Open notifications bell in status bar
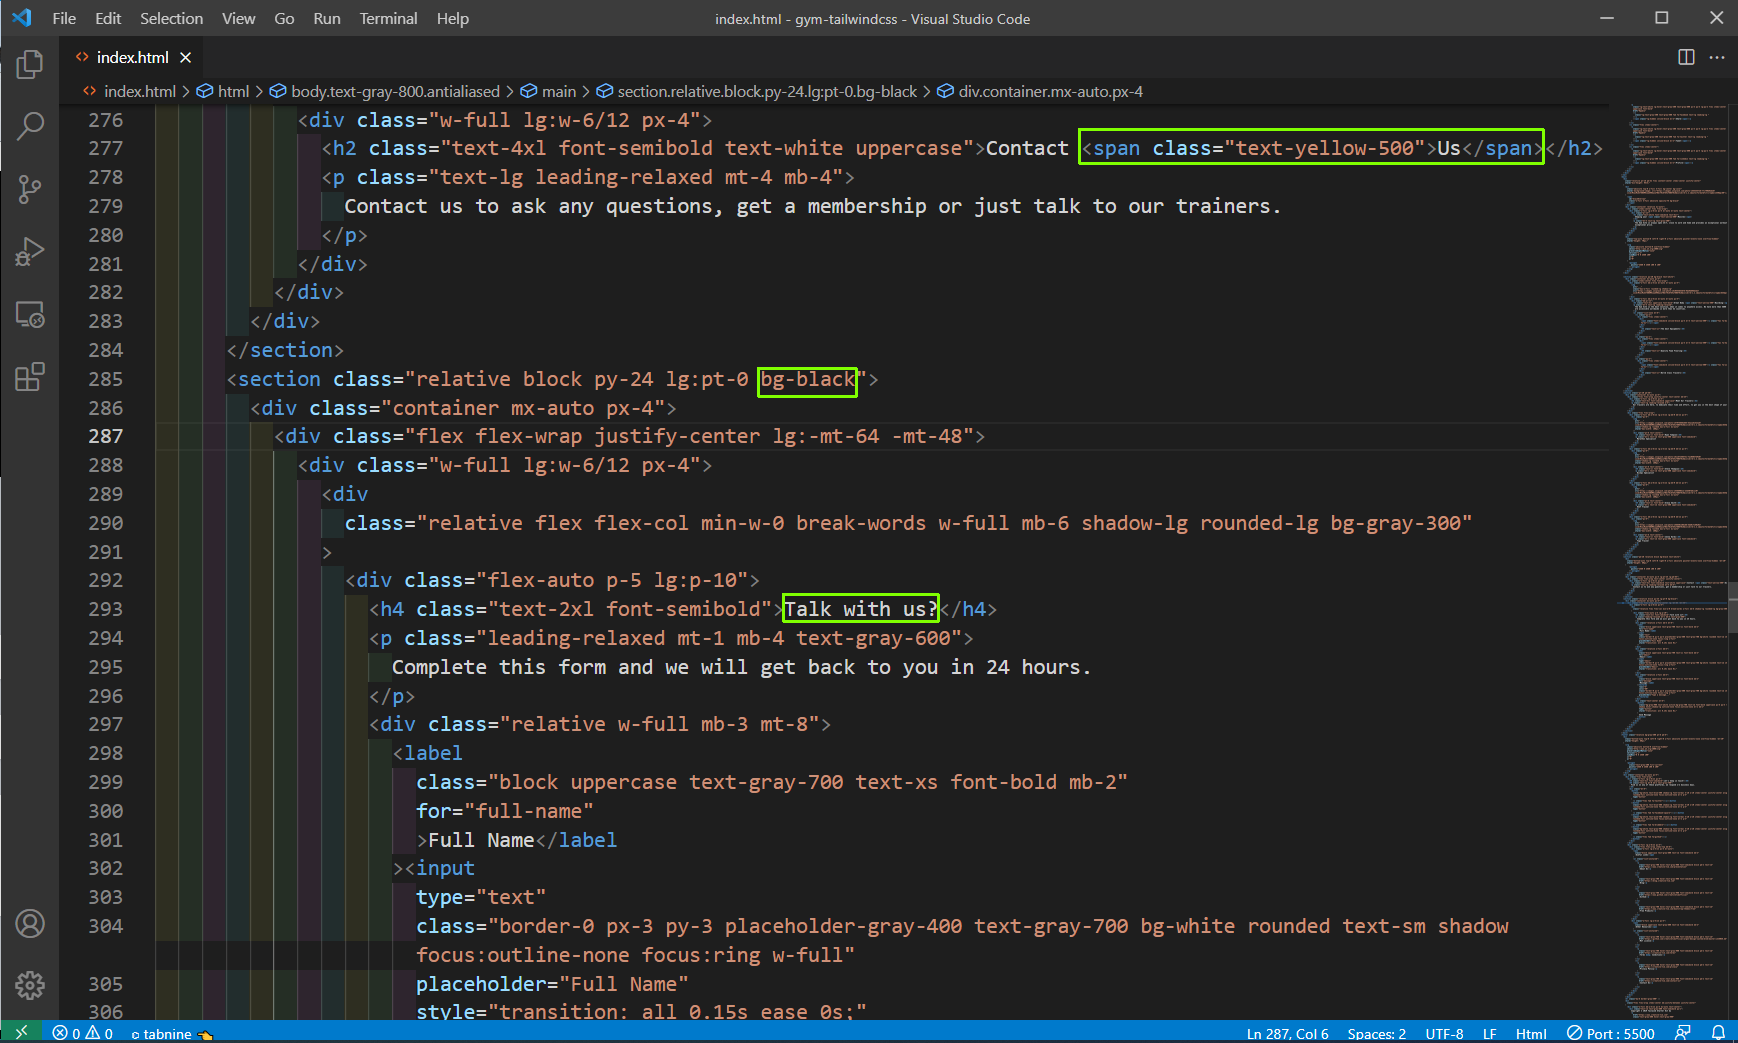This screenshot has width=1738, height=1043. click(1718, 1033)
